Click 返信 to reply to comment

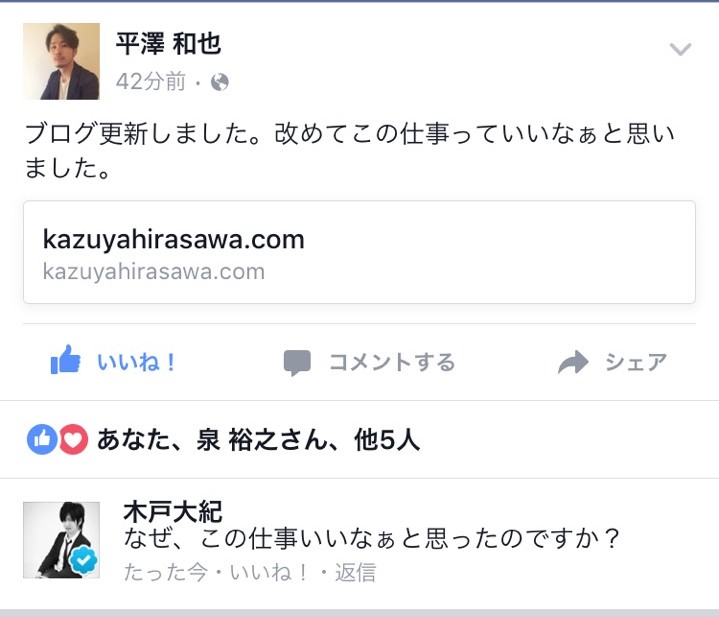click(x=355, y=573)
